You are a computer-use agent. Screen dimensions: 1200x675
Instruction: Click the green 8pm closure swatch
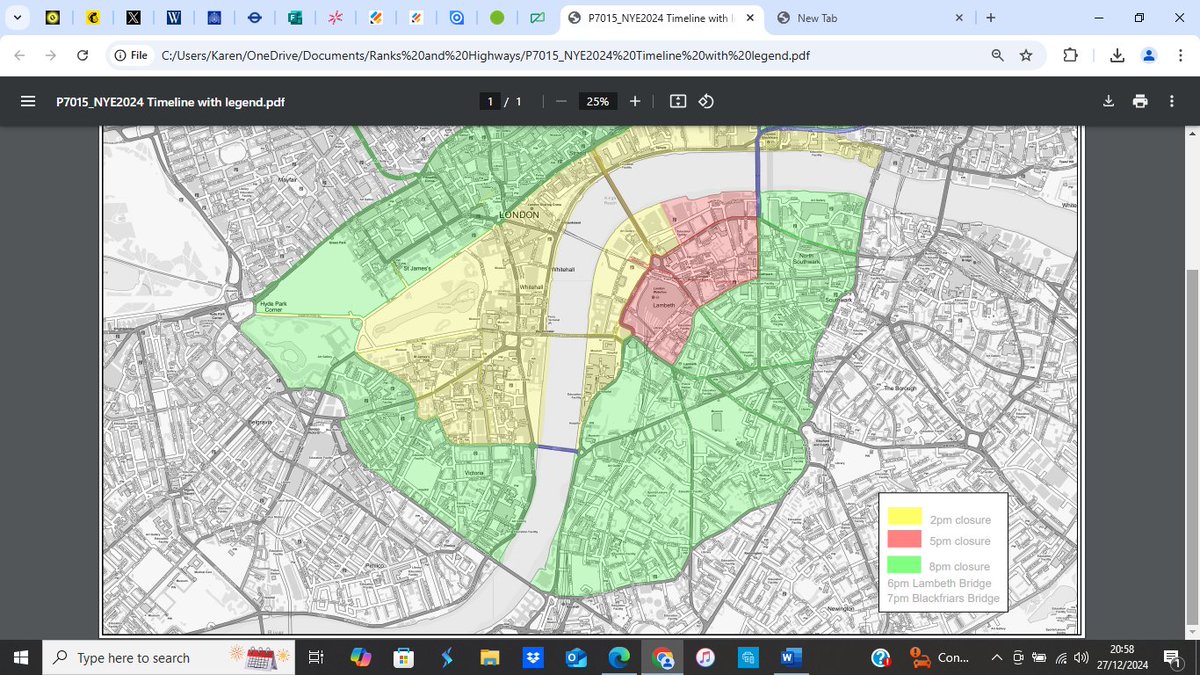pyautogui.click(x=905, y=563)
